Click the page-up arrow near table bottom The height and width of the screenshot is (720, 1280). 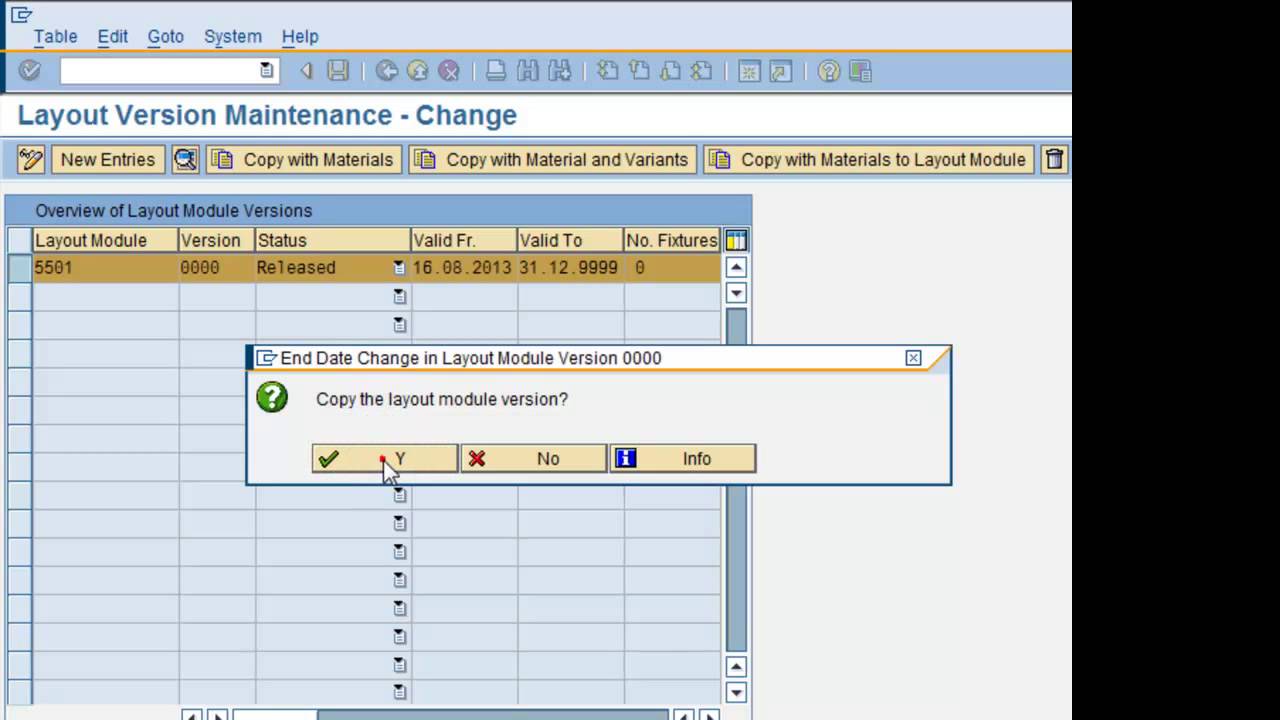click(736, 667)
